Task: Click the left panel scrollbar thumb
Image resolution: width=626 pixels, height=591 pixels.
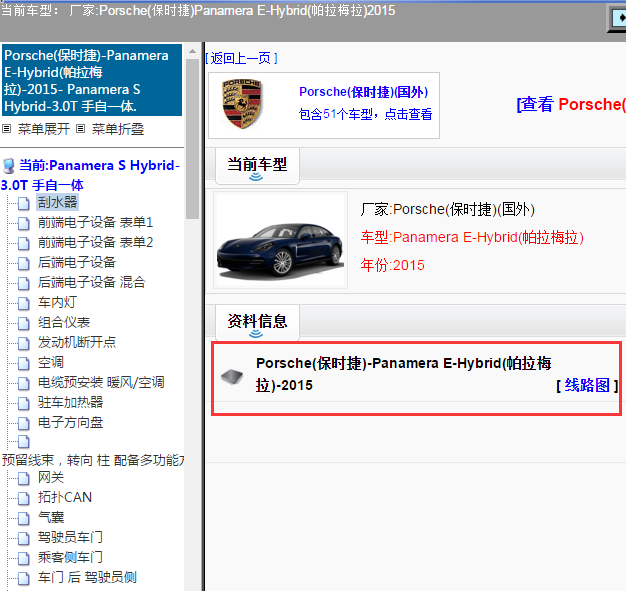Action: pos(192,139)
